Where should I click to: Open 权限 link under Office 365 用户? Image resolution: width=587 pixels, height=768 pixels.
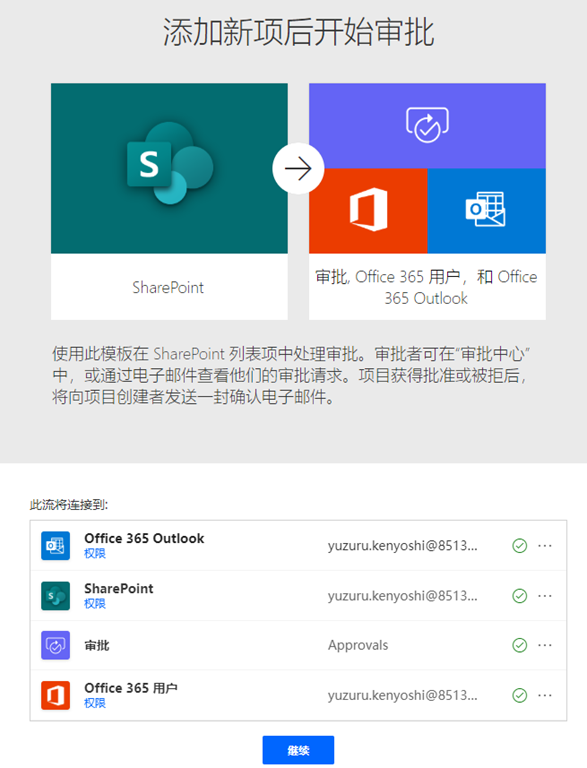(x=95, y=703)
